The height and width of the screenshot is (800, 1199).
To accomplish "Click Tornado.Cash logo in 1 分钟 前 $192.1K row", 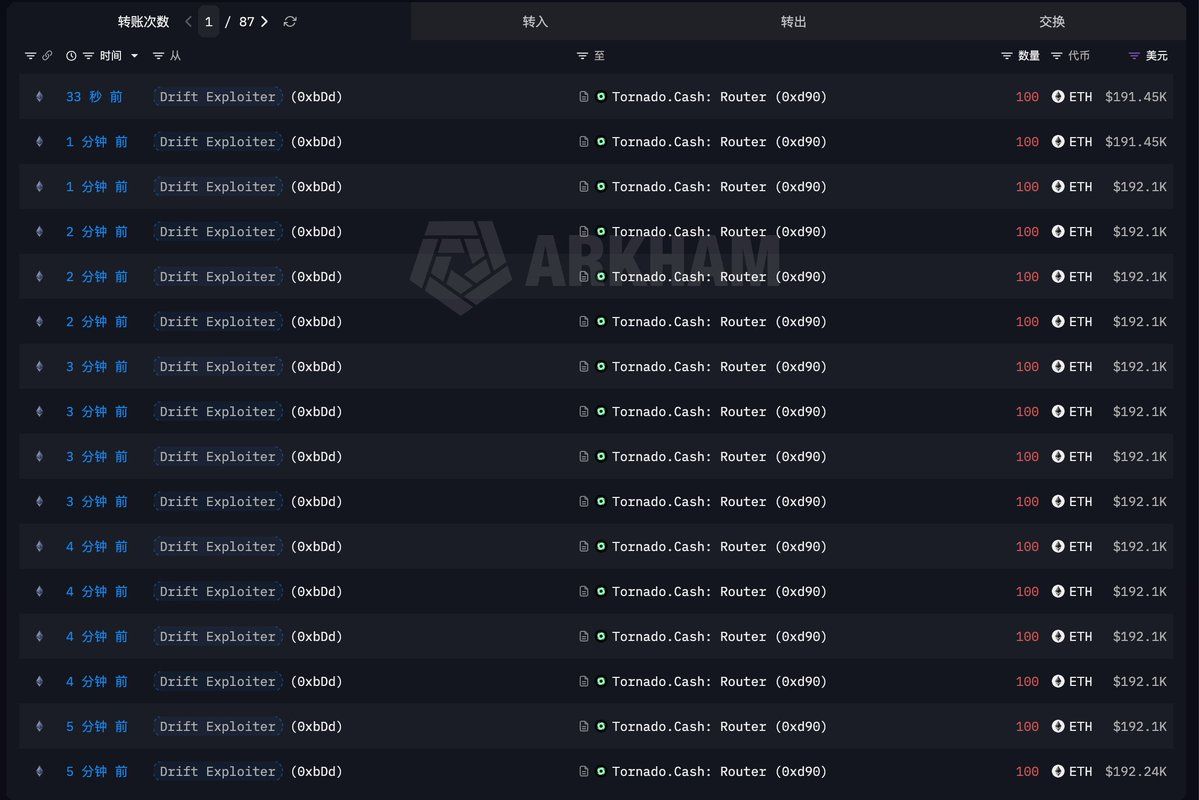I will click(x=601, y=187).
